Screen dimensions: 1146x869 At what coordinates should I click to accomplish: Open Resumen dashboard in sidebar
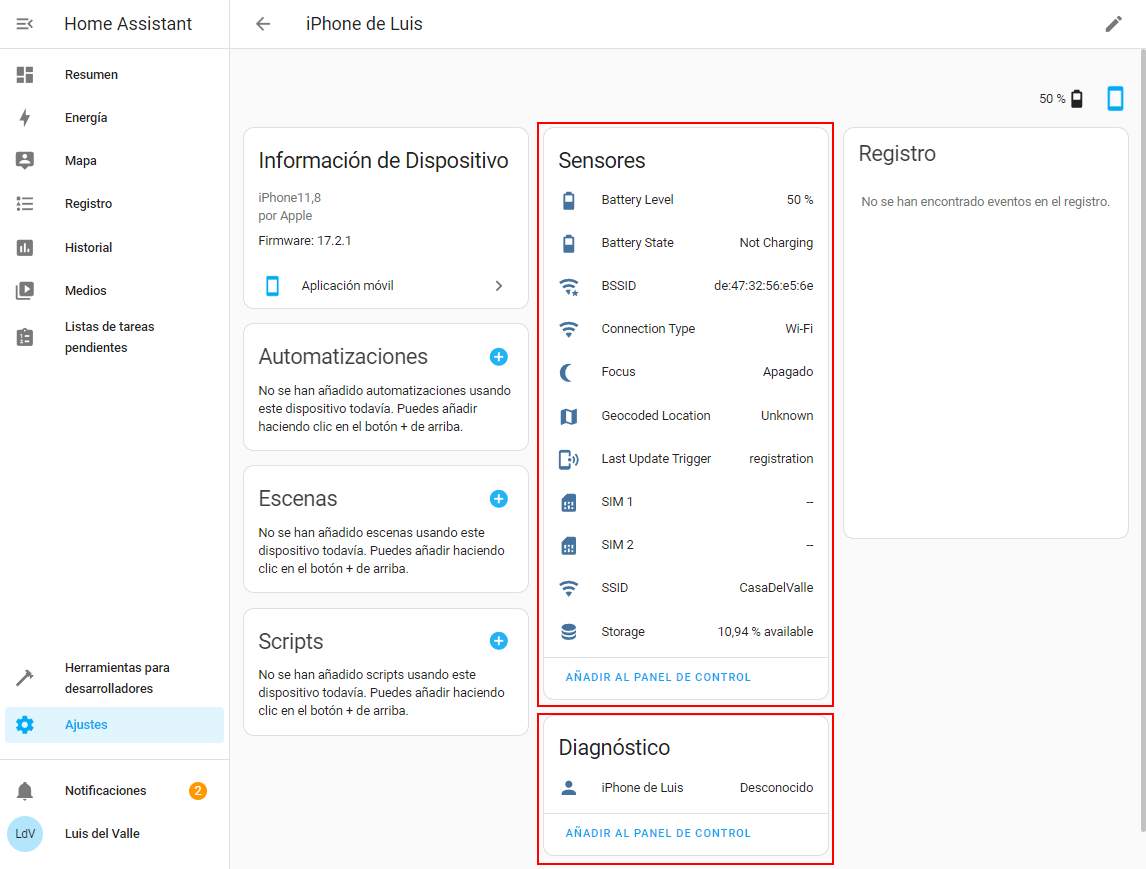tap(114, 75)
